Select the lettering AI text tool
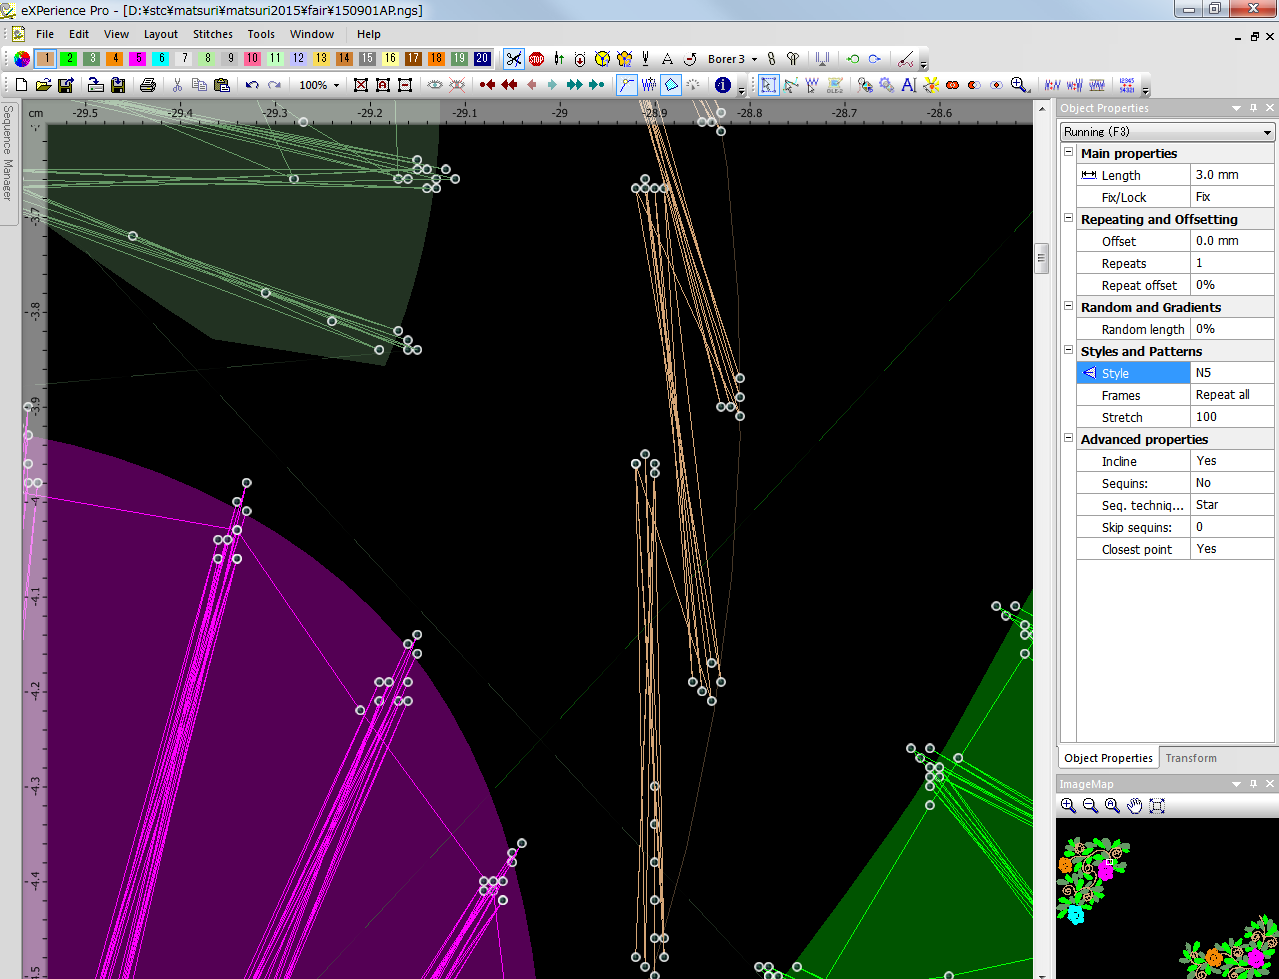The image size is (1279, 979). (909, 85)
